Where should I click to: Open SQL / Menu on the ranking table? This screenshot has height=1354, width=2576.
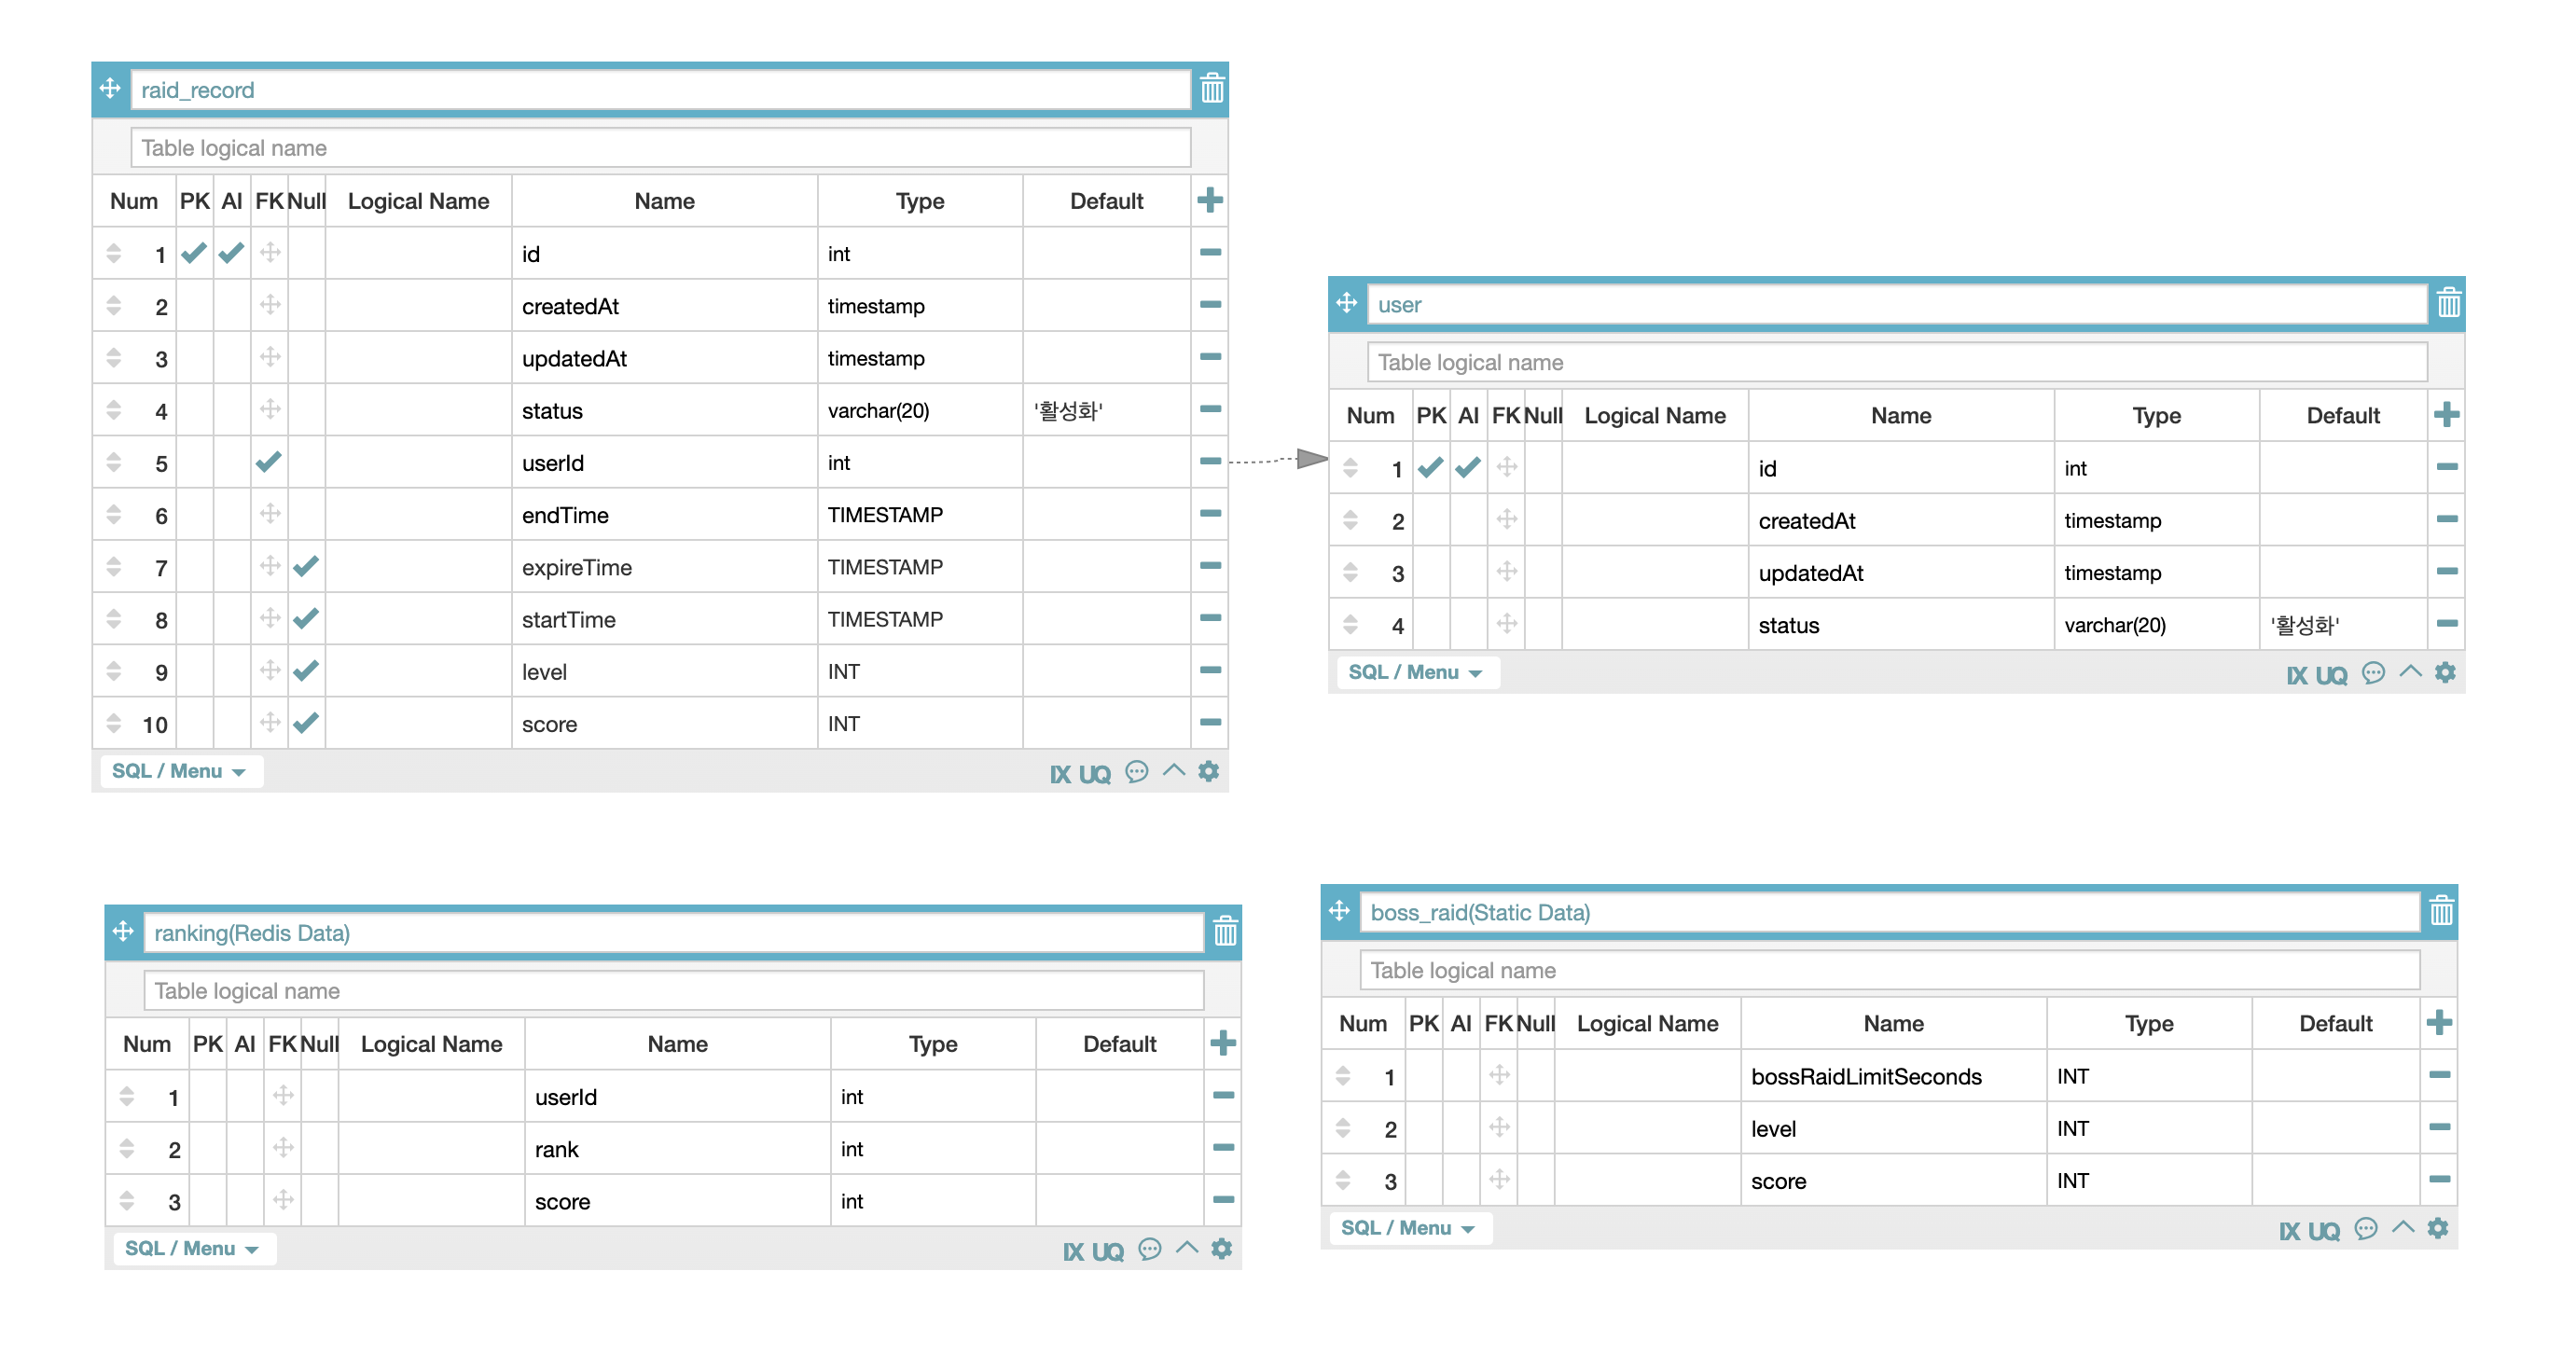[x=193, y=1248]
